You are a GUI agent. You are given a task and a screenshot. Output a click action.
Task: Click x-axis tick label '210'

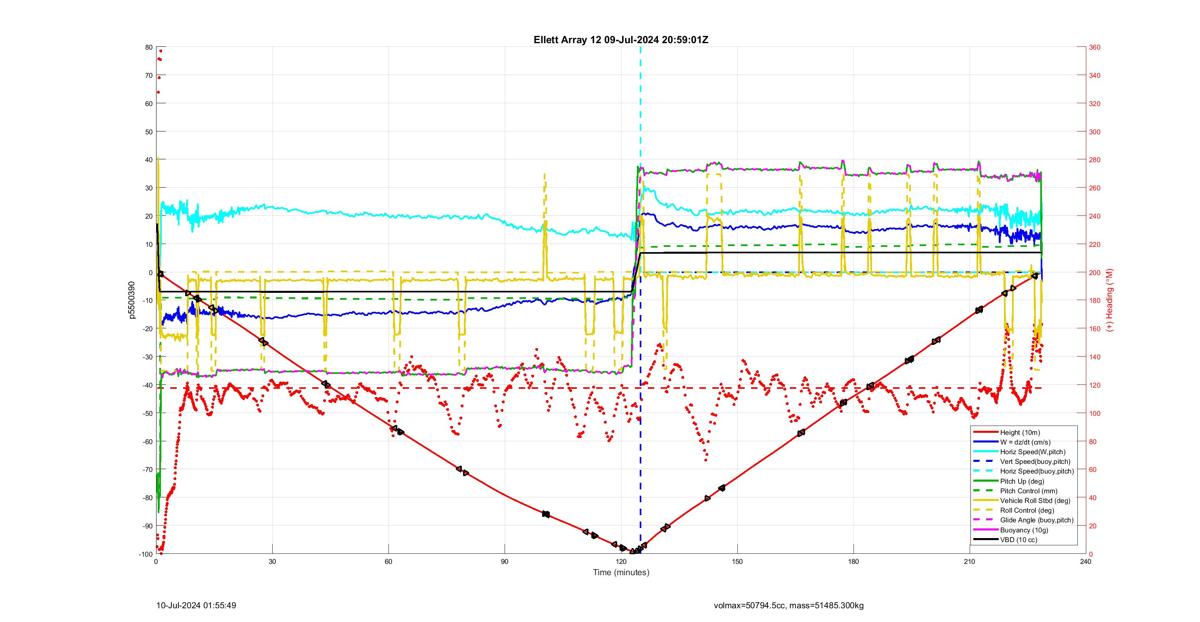969,562
